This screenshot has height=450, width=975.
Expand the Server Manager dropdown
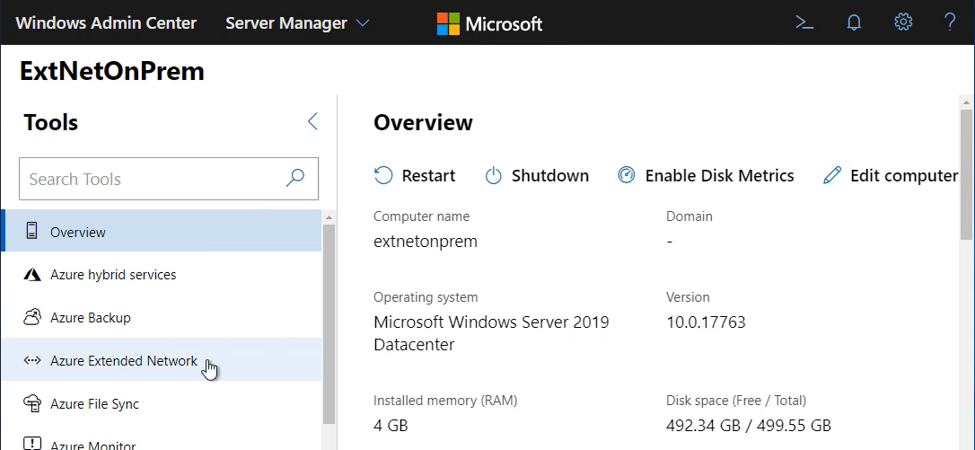(x=297, y=23)
